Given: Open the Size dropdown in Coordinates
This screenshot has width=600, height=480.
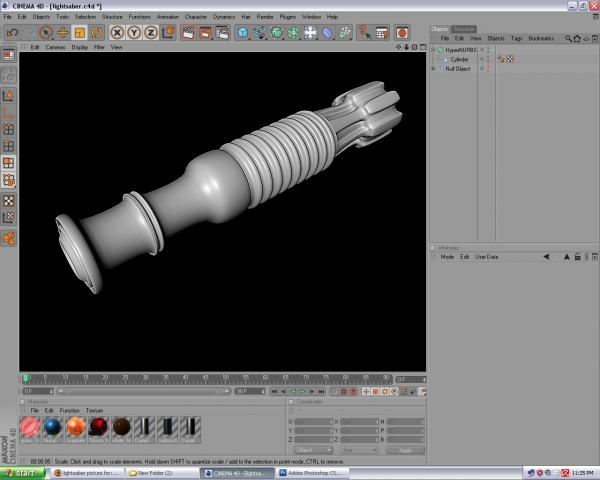Looking at the screenshot, I should [359, 450].
